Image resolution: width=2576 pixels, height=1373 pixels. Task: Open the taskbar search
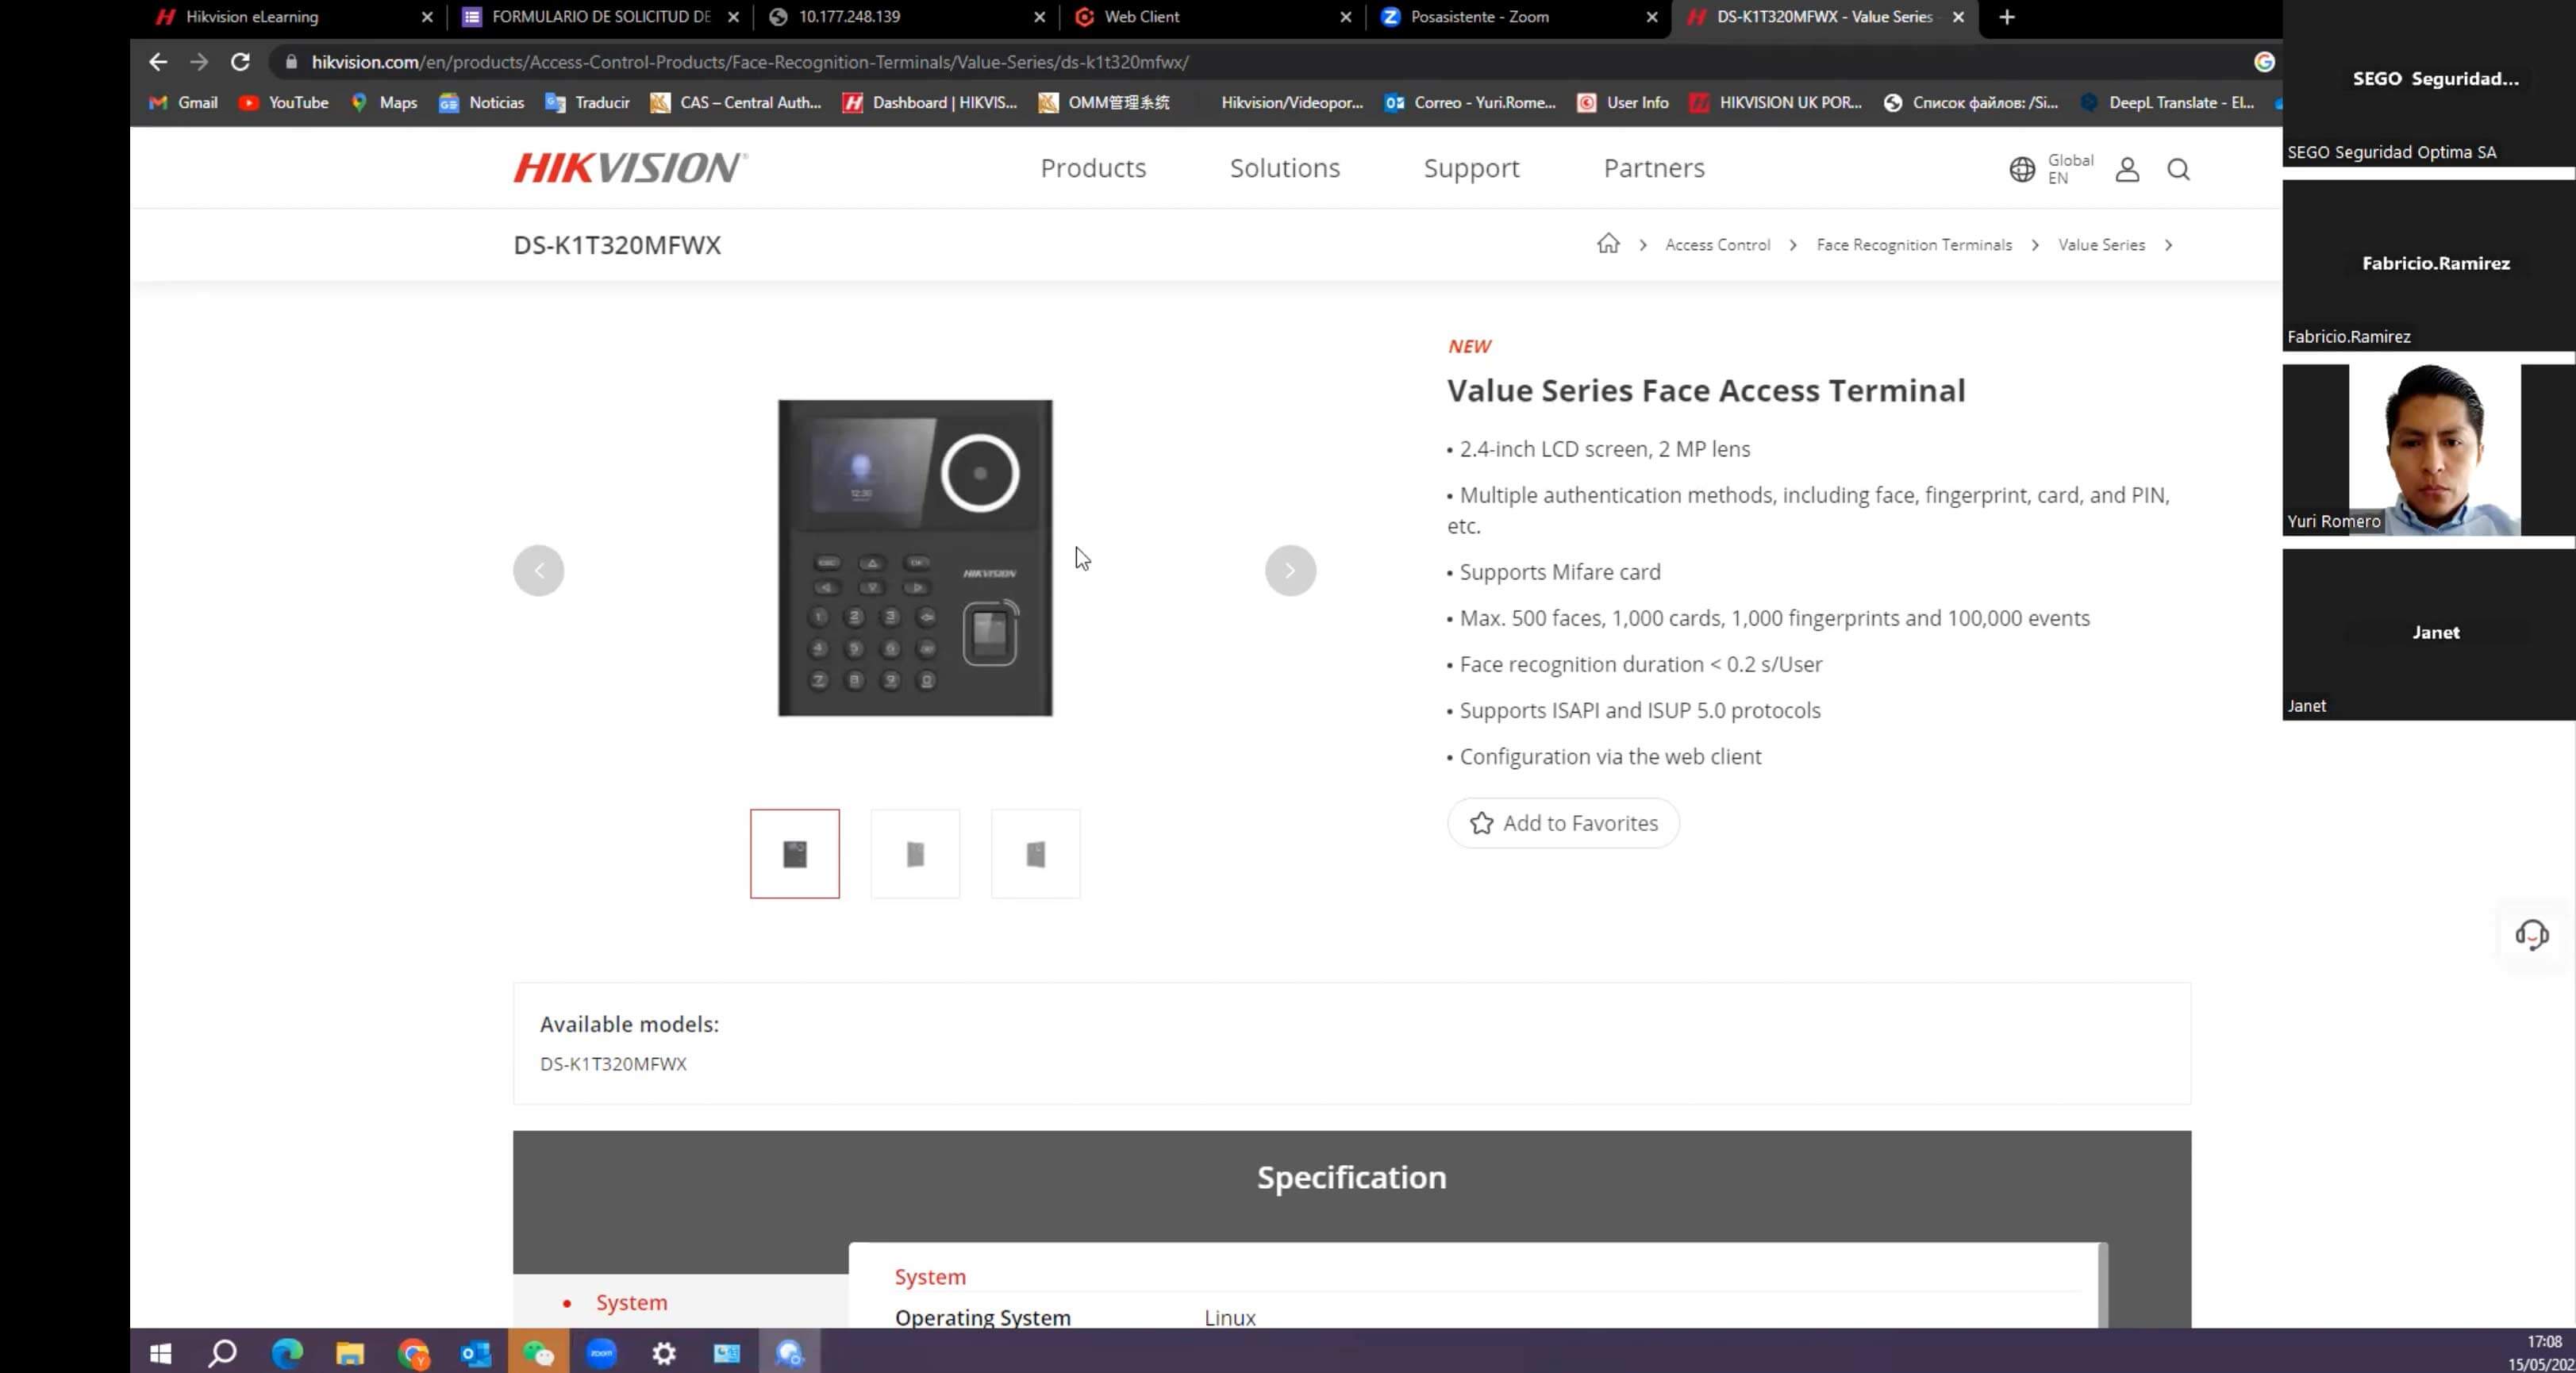pyautogui.click(x=222, y=1353)
